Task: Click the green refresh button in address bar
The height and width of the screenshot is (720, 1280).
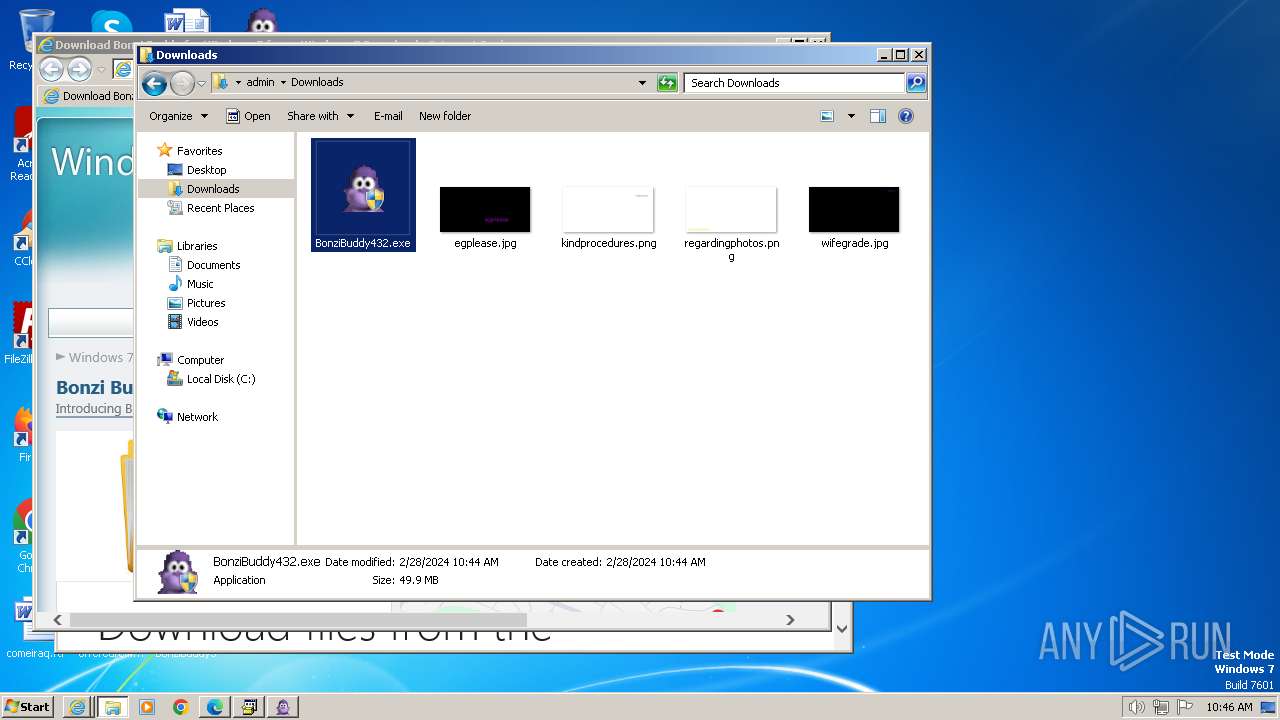Action: click(x=667, y=83)
